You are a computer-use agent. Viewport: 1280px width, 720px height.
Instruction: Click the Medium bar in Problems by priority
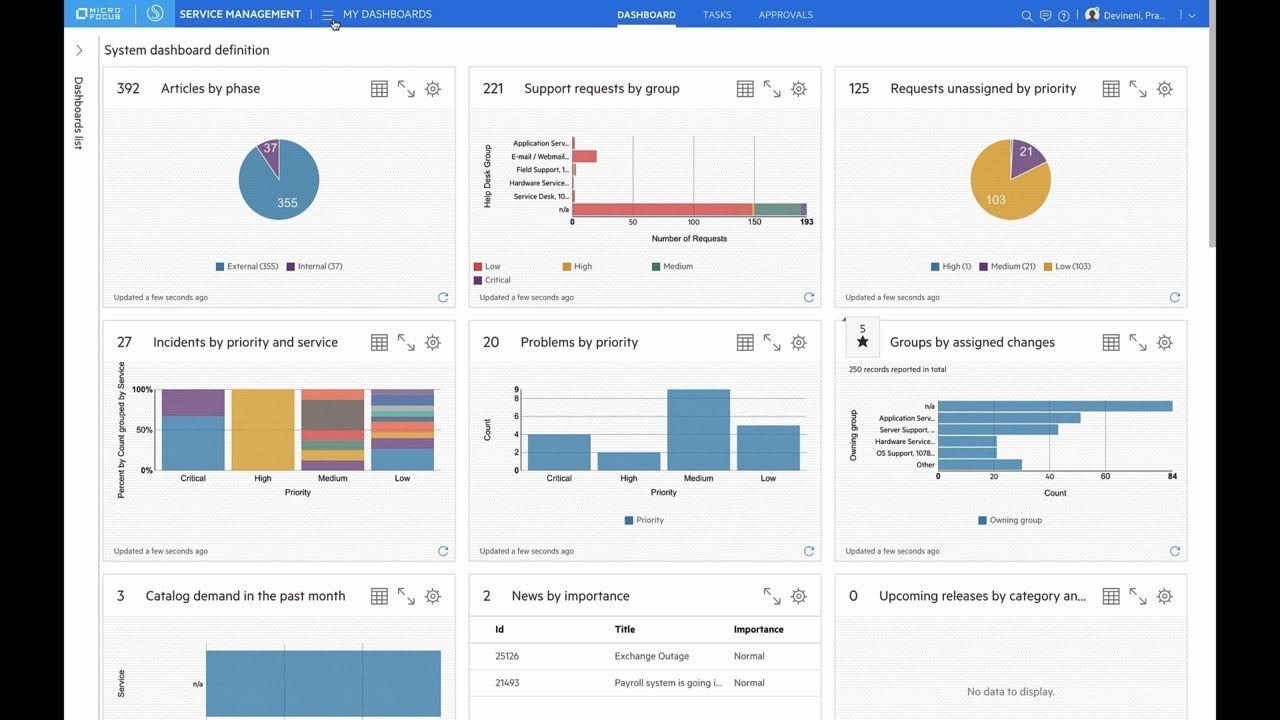(698, 430)
